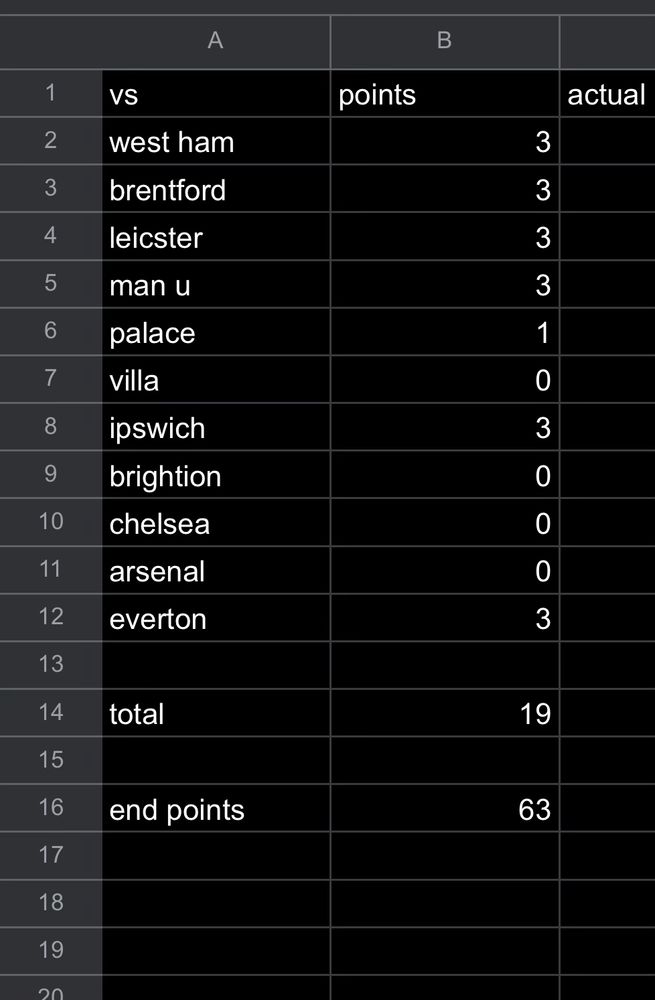Select the points cell for palace
The height and width of the screenshot is (1000, 655).
coord(444,333)
